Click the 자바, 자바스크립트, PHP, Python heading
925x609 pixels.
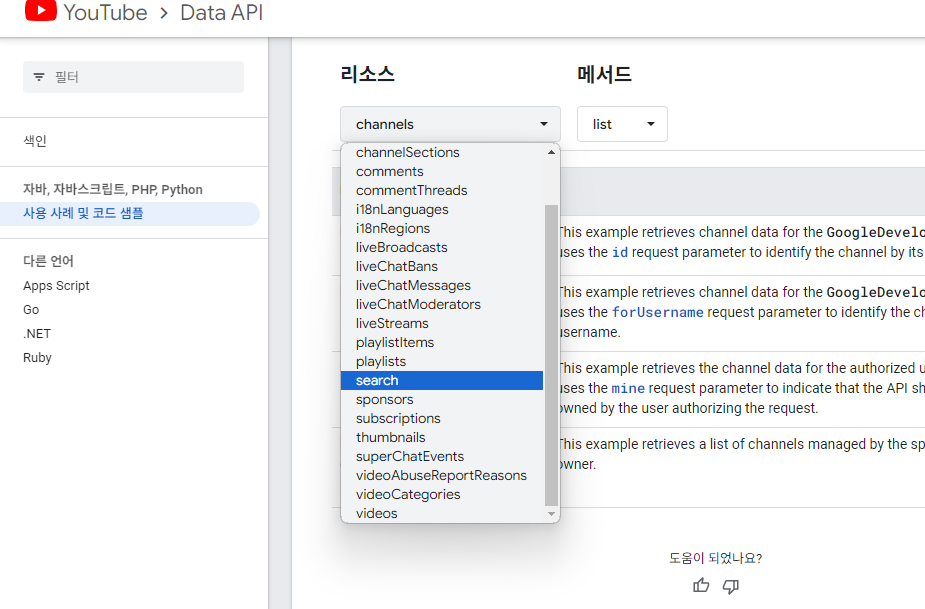pyautogui.click(x=113, y=189)
